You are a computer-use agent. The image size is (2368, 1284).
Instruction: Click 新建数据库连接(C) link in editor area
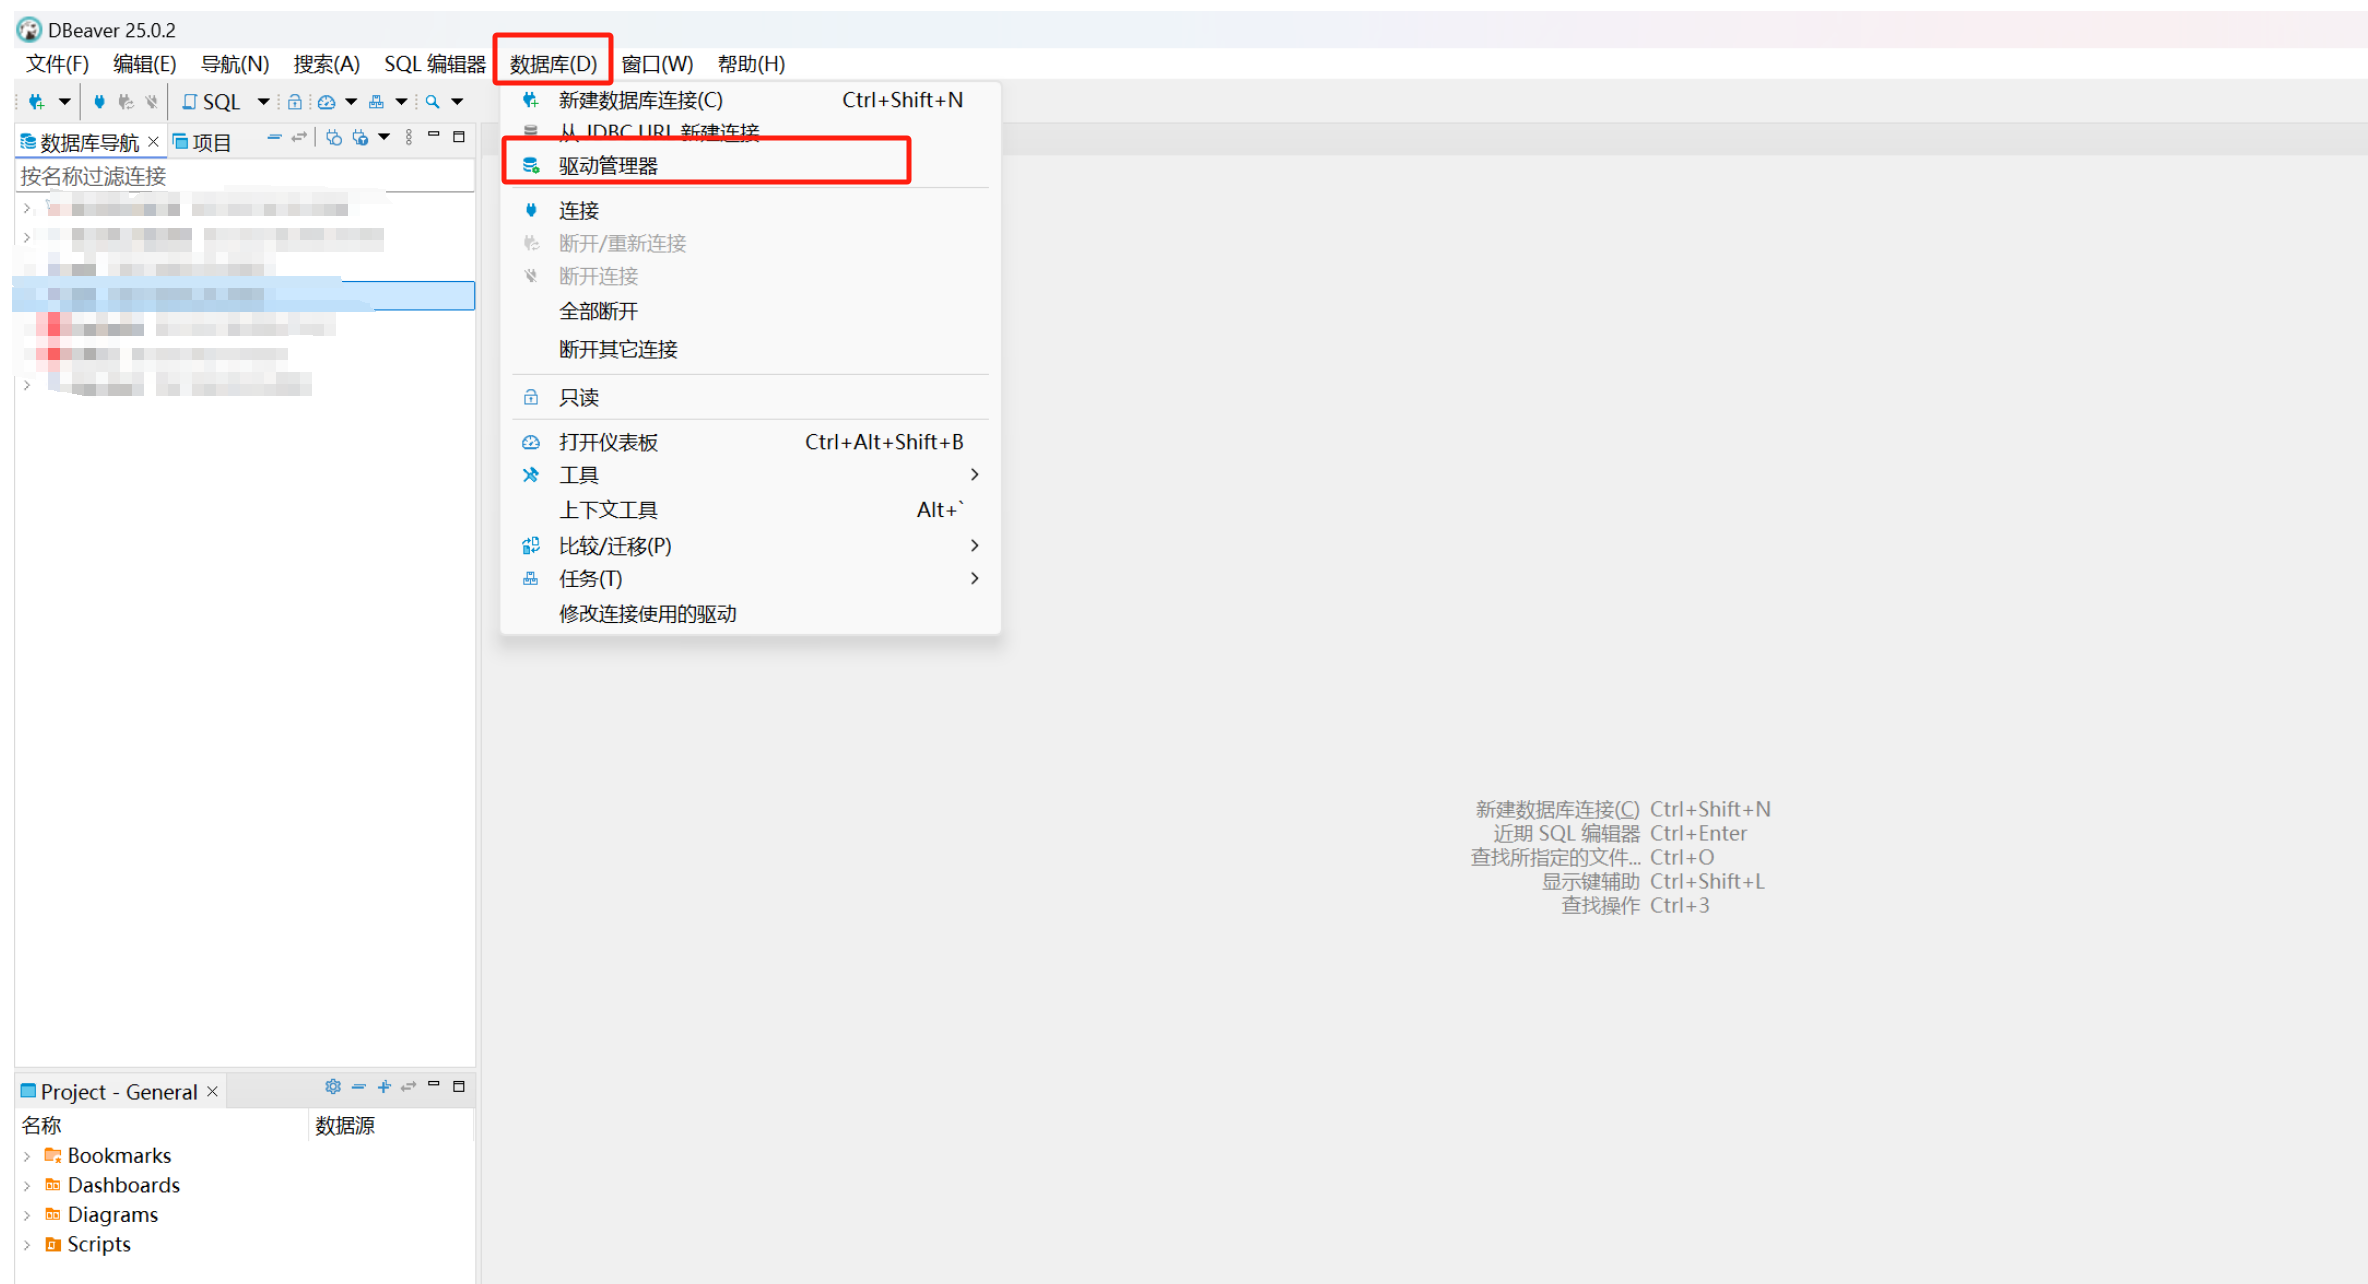(x=1556, y=809)
